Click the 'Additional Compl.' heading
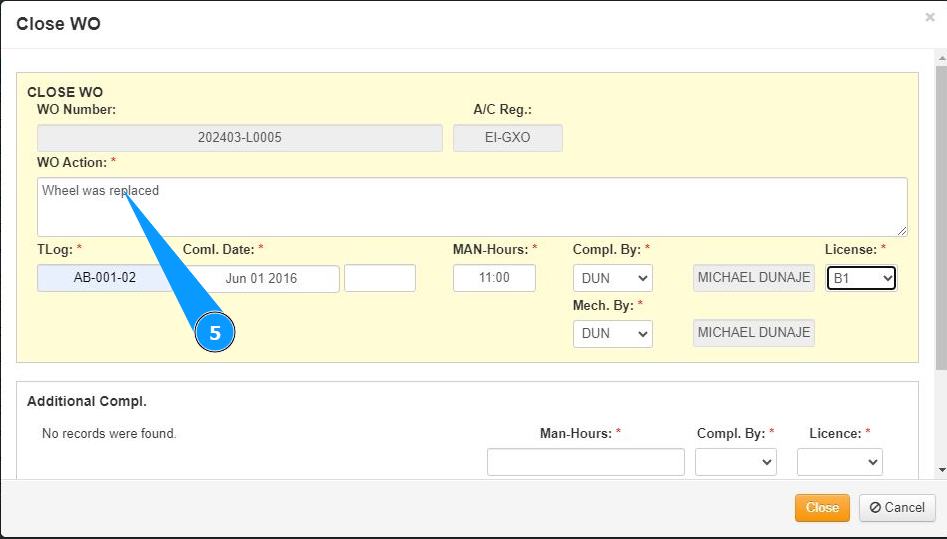Image resolution: width=947 pixels, height=539 pixels. point(87,401)
